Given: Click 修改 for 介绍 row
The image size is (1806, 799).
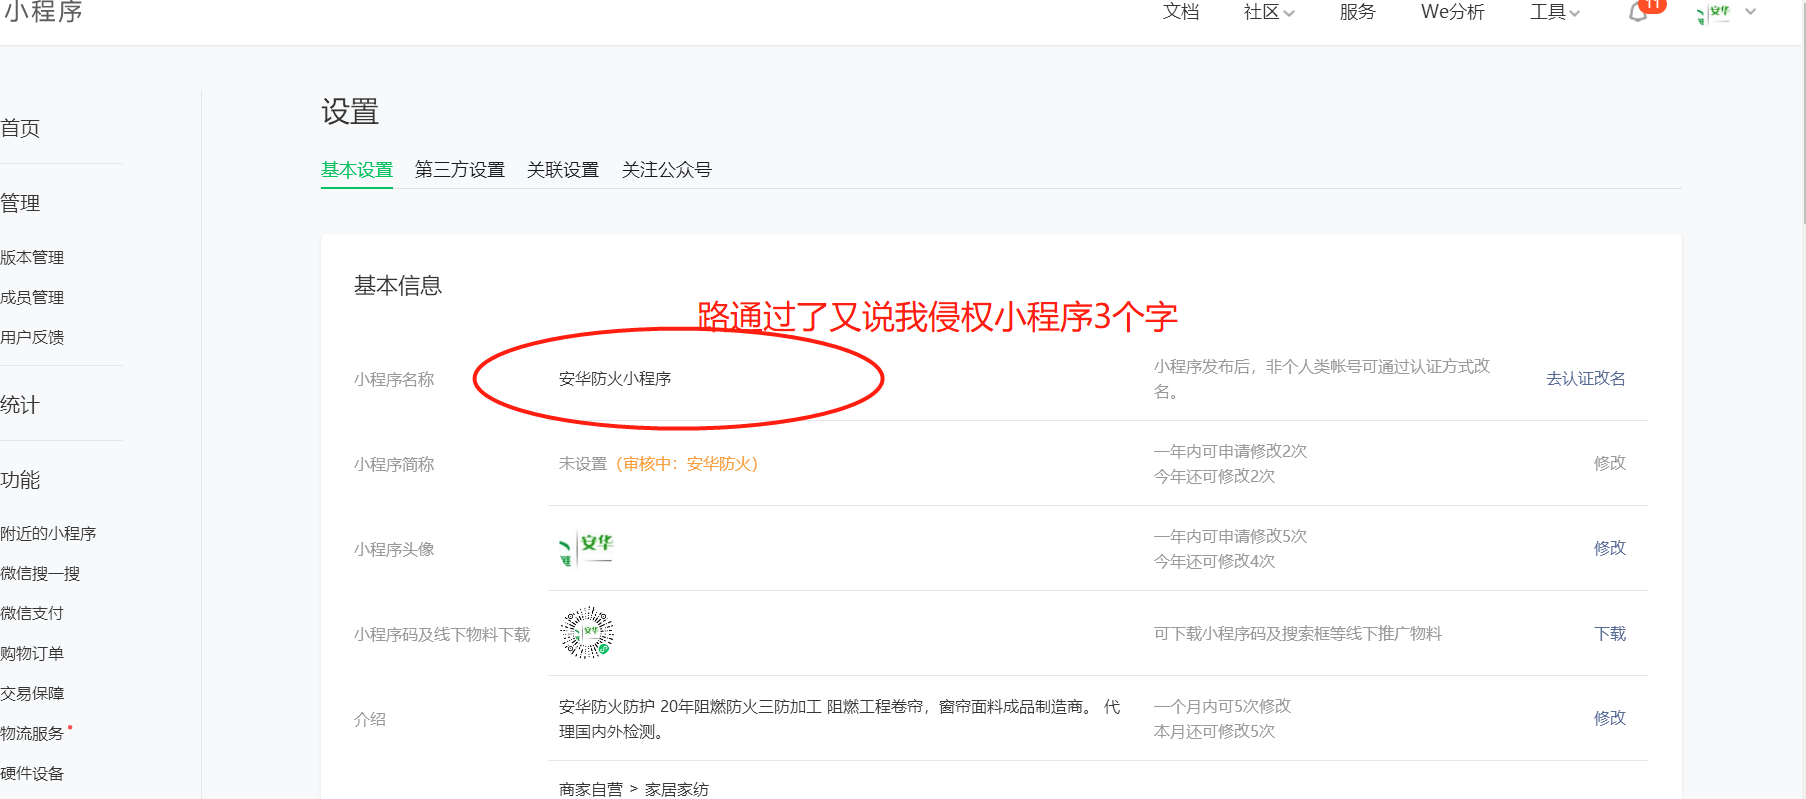Looking at the screenshot, I should 1610,718.
